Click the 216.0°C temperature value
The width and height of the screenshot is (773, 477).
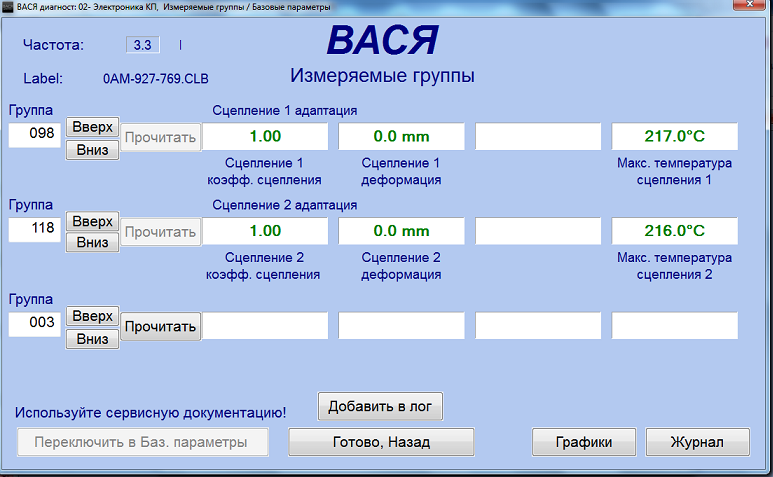click(674, 231)
